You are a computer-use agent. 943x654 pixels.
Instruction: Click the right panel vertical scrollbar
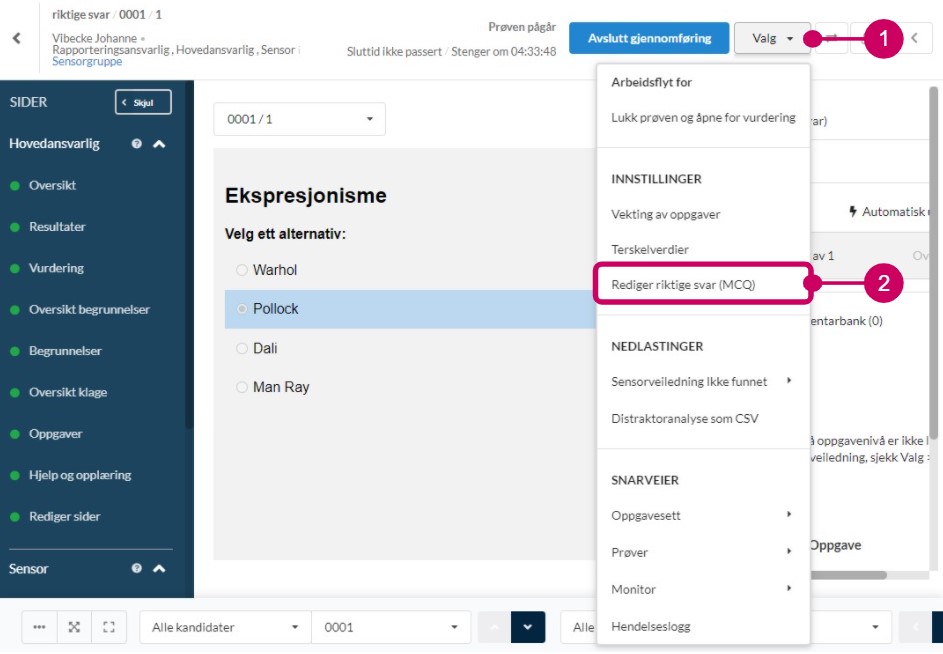[933, 265]
